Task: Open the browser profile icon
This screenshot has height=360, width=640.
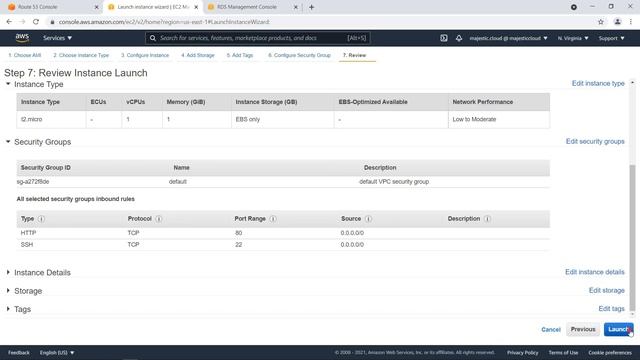Action: tap(618, 22)
